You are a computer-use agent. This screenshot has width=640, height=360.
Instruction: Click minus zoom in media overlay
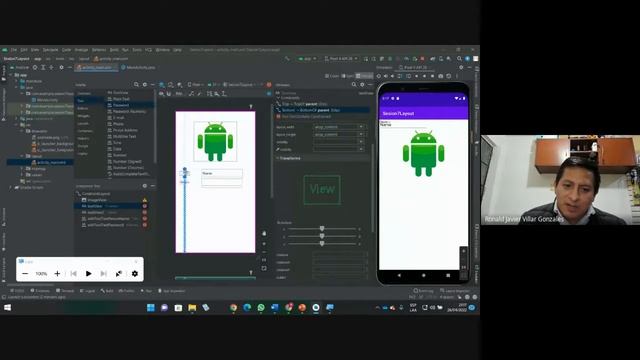tap(25, 273)
